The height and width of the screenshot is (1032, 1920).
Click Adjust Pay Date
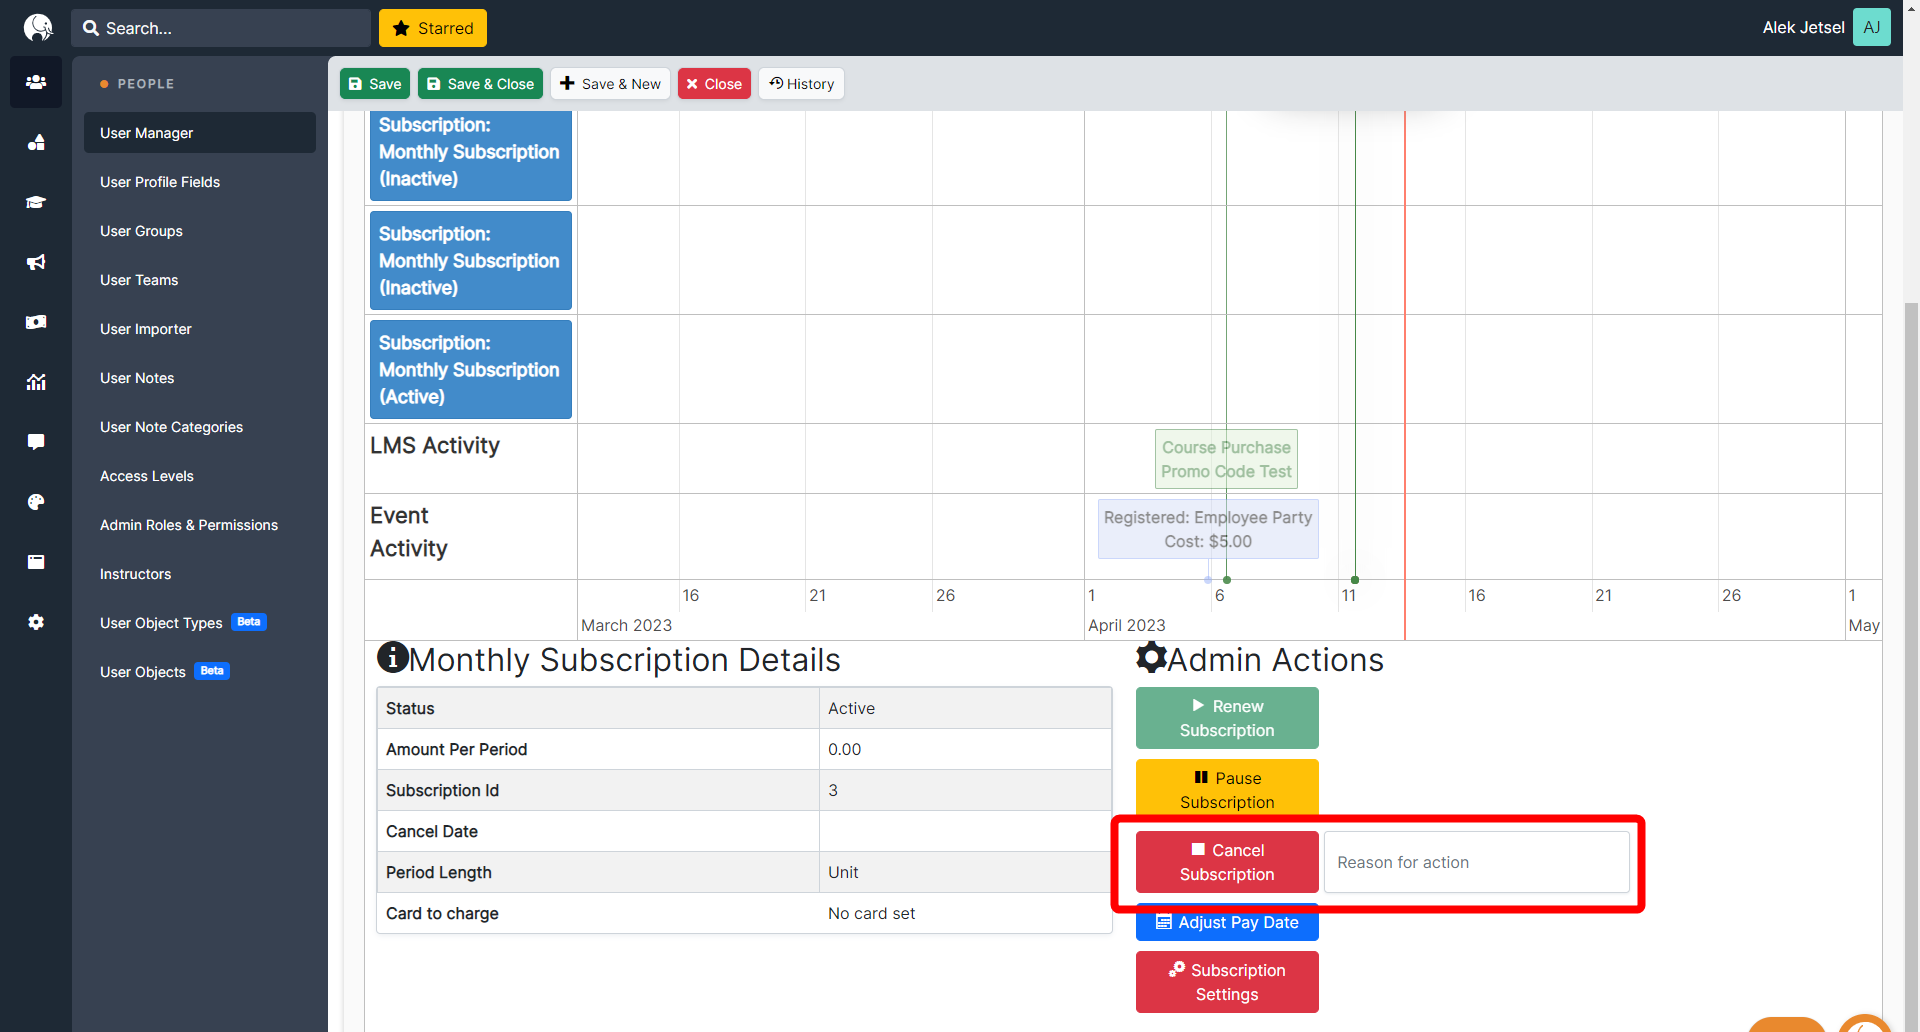click(x=1227, y=922)
